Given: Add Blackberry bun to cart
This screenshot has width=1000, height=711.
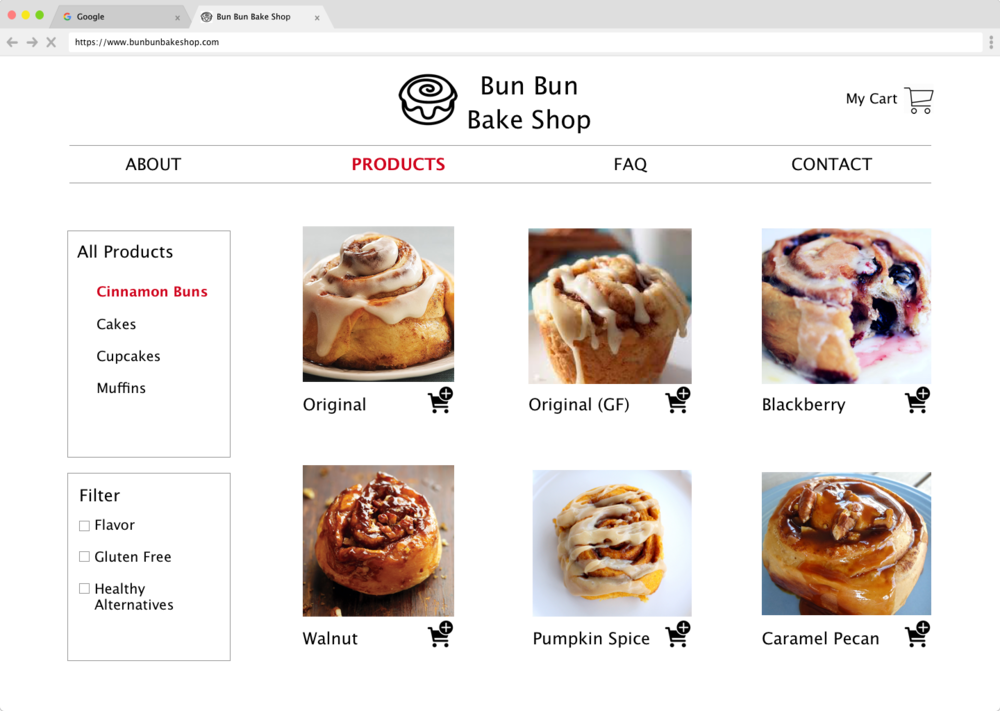Looking at the screenshot, I should [917, 400].
